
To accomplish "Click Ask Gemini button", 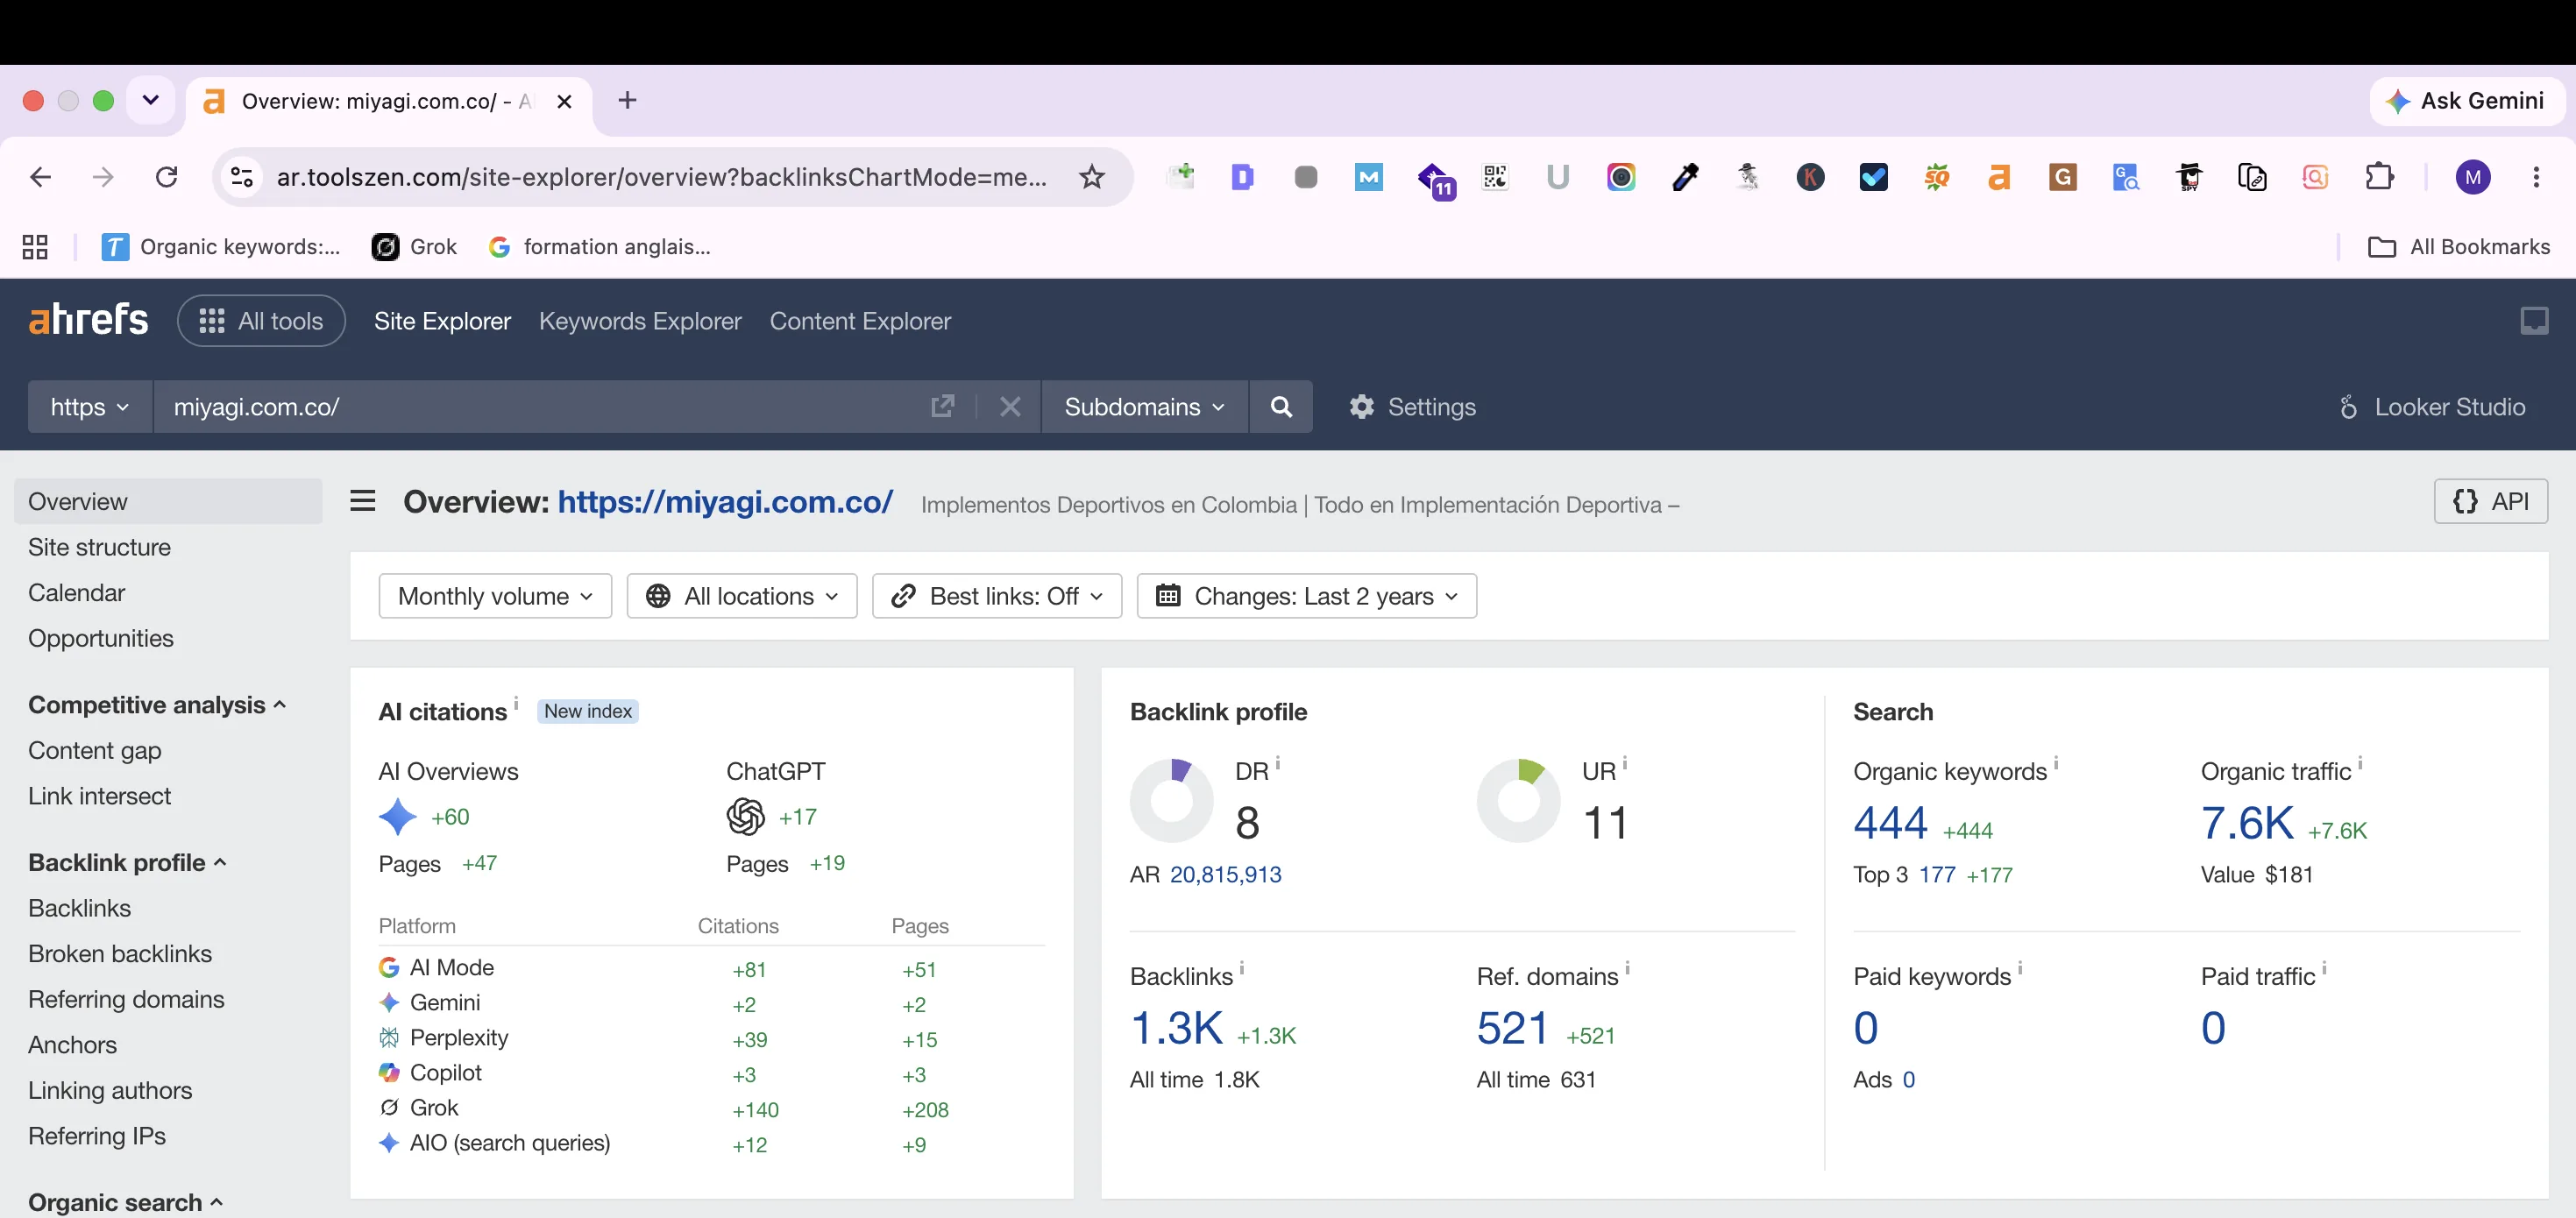I will click(2466, 100).
